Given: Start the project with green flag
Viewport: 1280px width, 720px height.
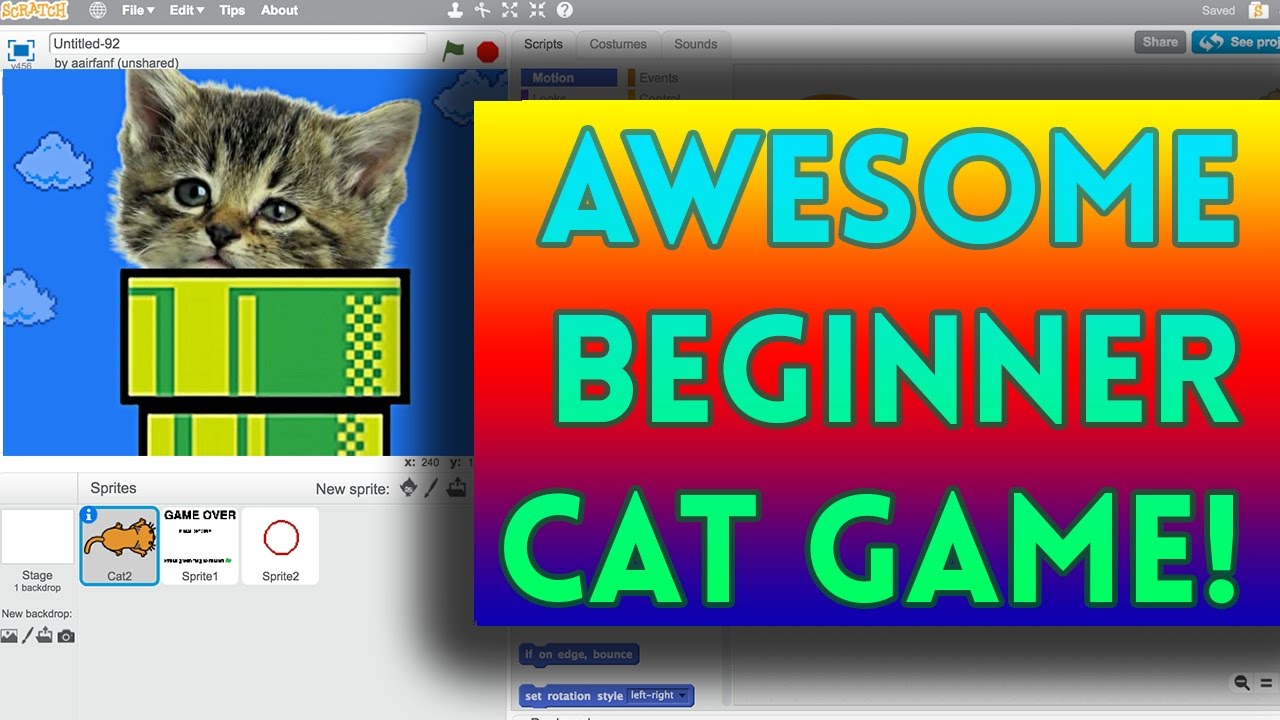Looking at the screenshot, I should 454,50.
